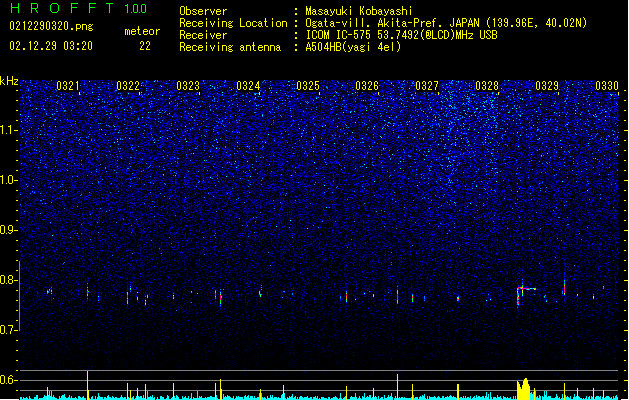Viewport: 629px width, 400px height.
Task: Click the antenna A504HB(yagi 4el) text
Action: click(x=353, y=47)
